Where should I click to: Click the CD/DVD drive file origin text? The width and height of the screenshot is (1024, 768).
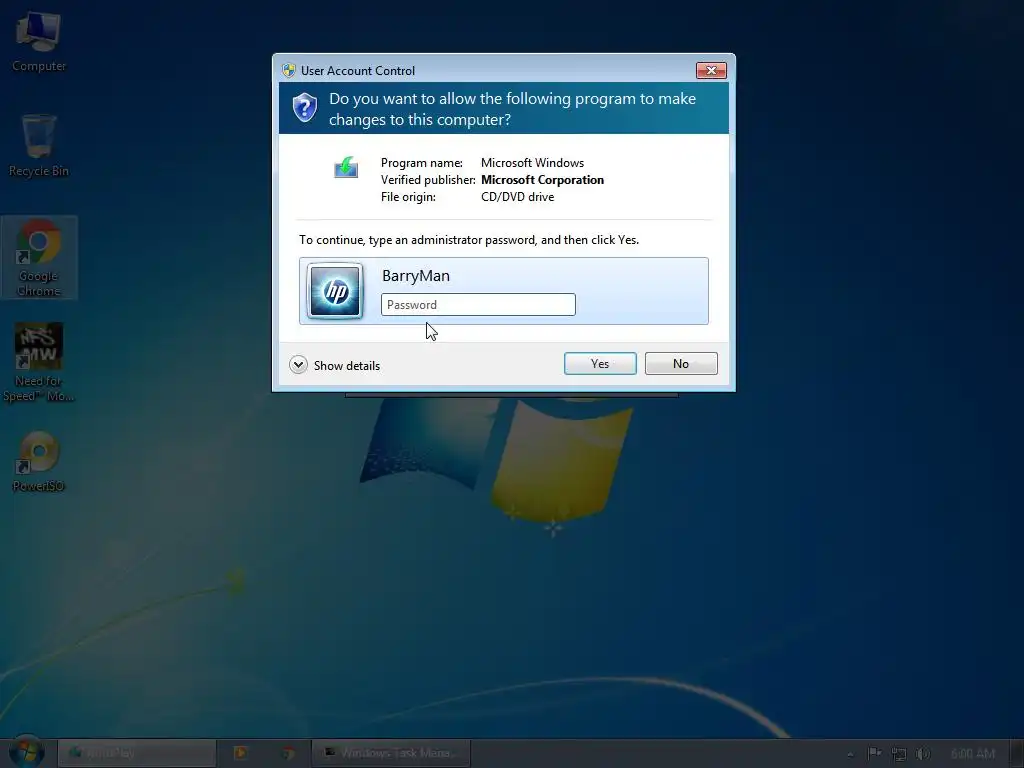[517, 197]
